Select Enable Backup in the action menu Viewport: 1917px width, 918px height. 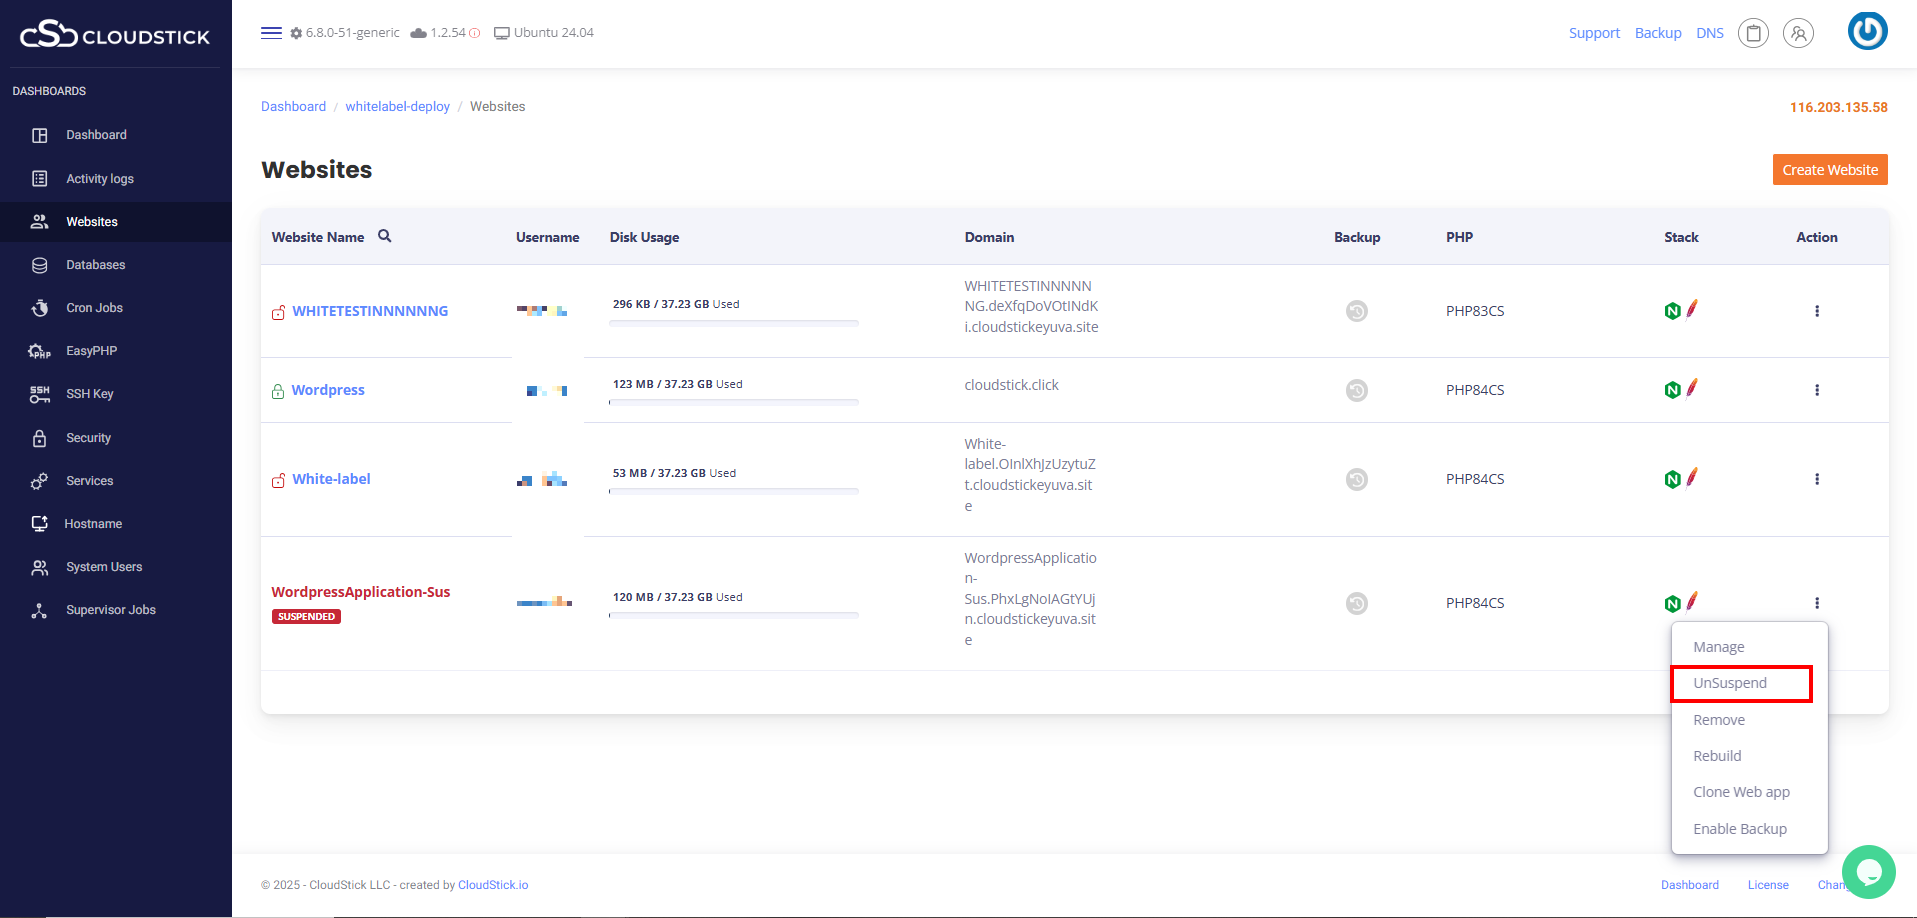tap(1739, 829)
